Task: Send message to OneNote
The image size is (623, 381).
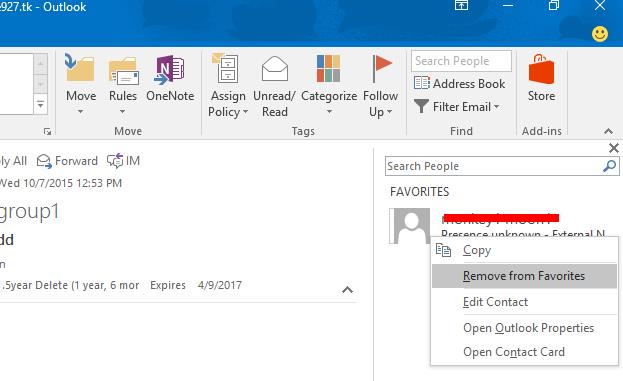Action: coord(170,79)
